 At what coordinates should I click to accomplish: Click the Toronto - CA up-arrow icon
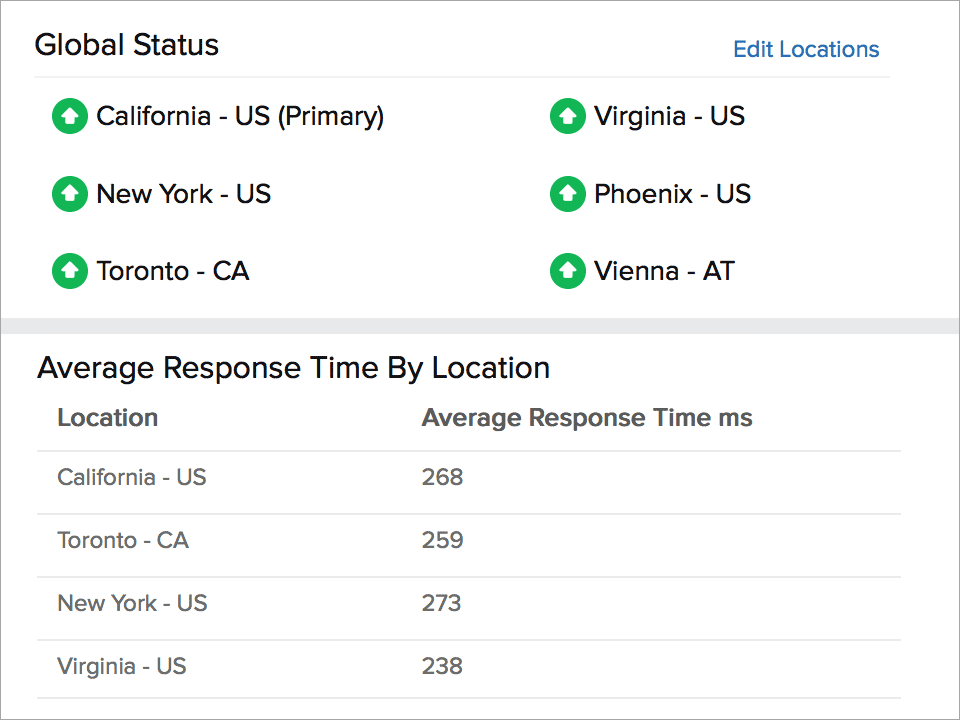click(70, 271)
